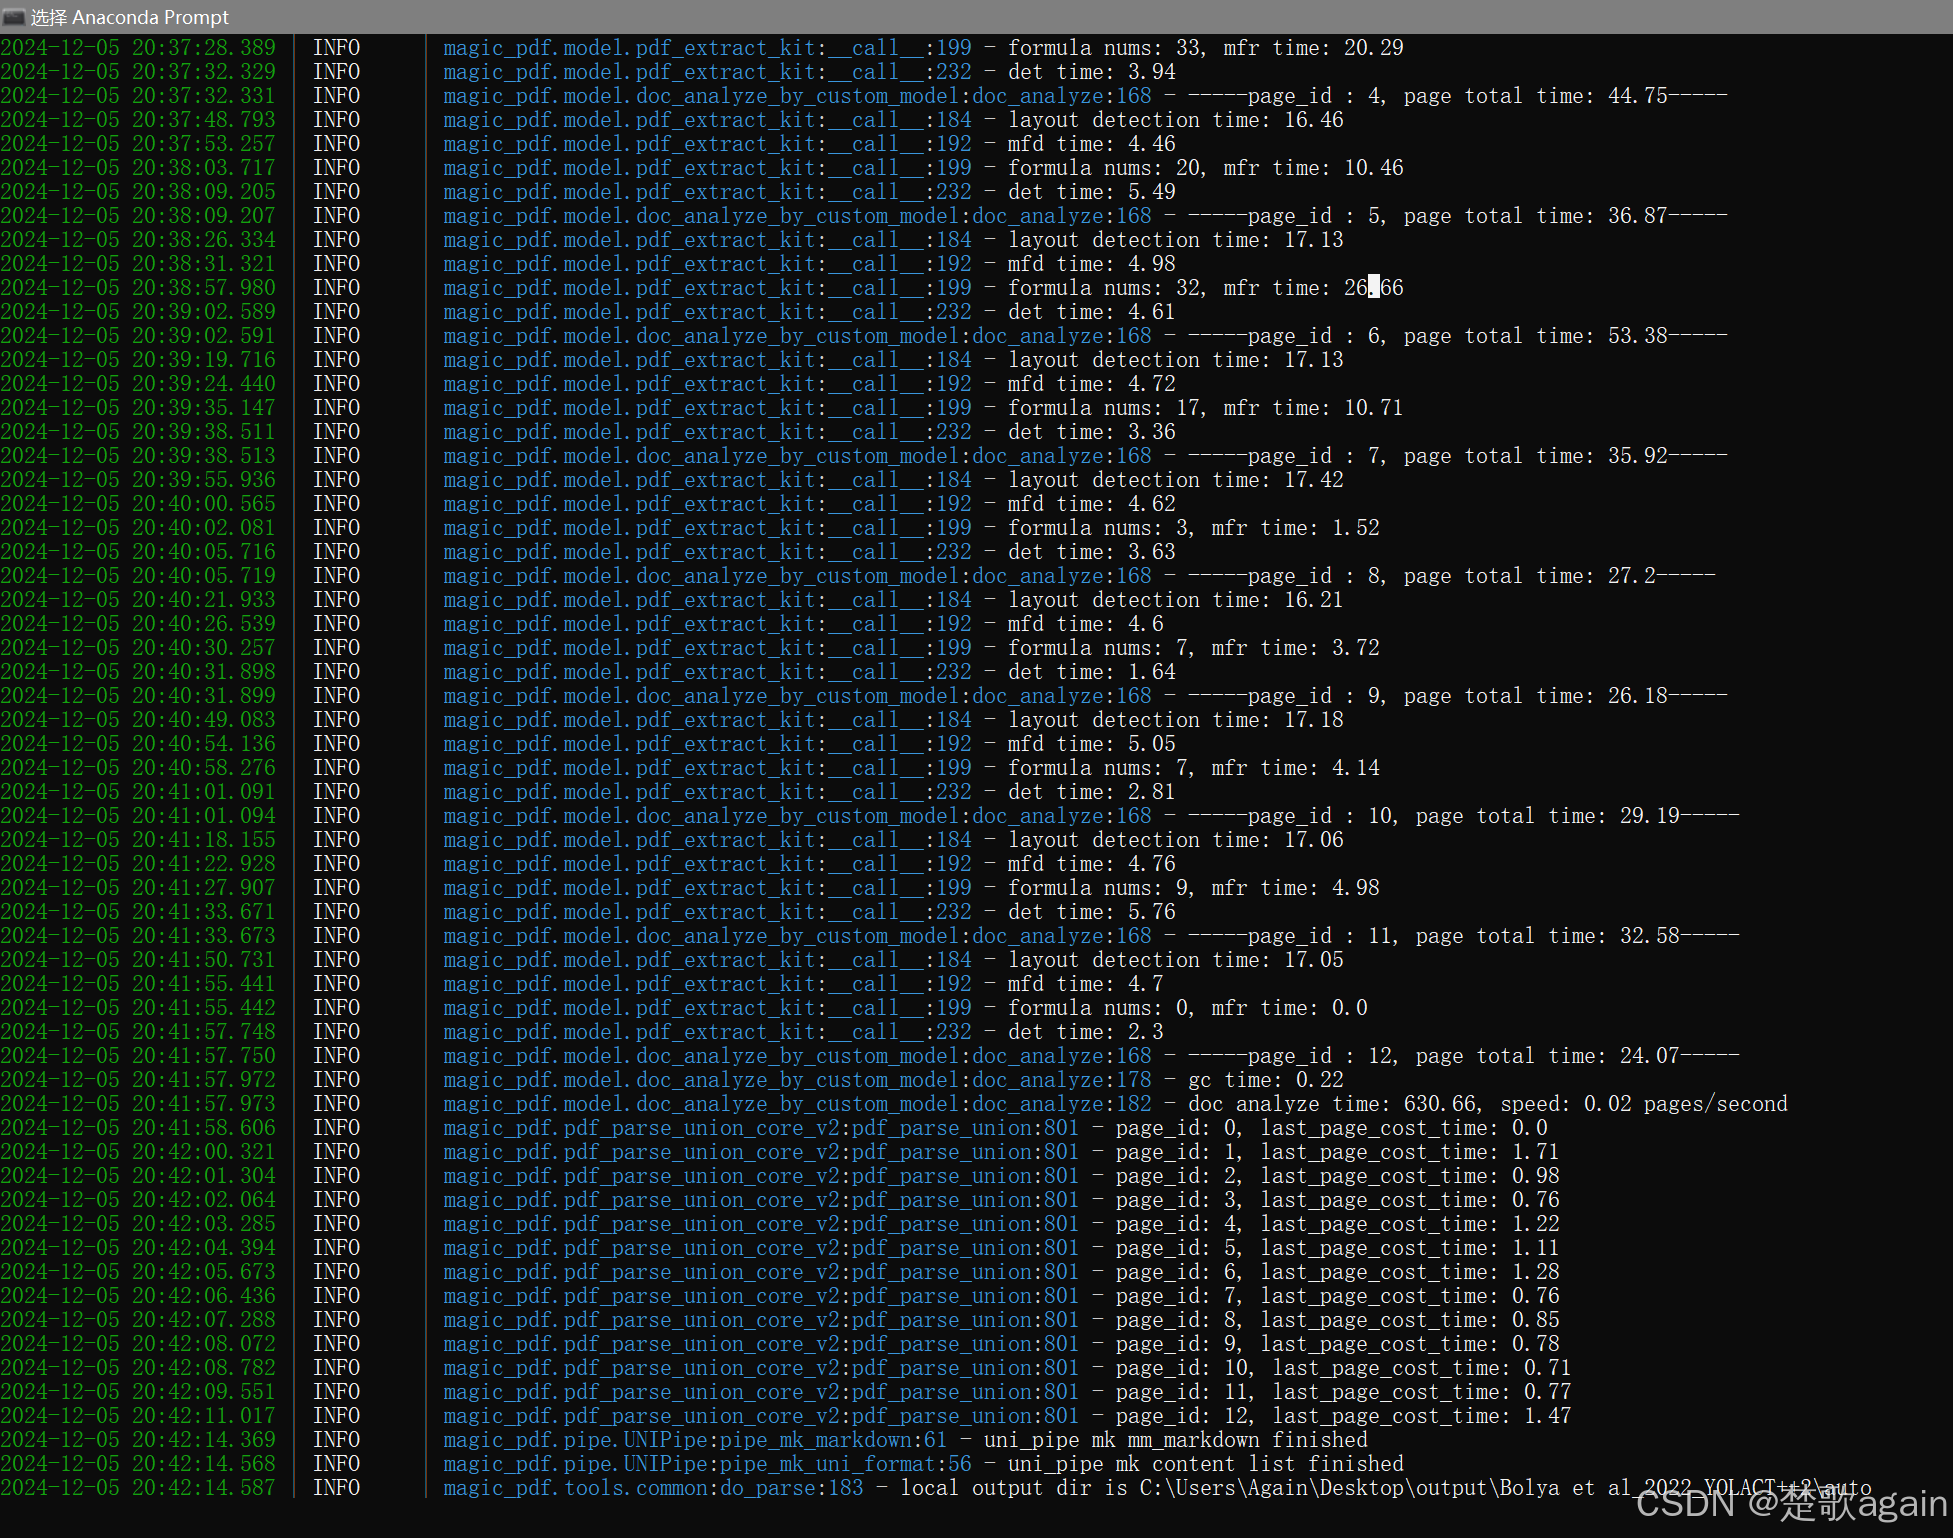The image size is (1953, 1538).
Task: Click 'page_id: 6, last_page_cost_time: 1.28'
Action: tap(1338, 1272)
